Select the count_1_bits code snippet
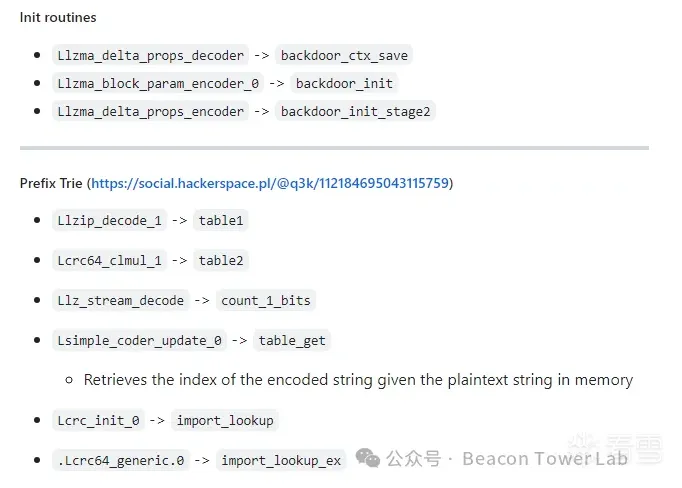This screenshot has height=488, width=682. 266,300
